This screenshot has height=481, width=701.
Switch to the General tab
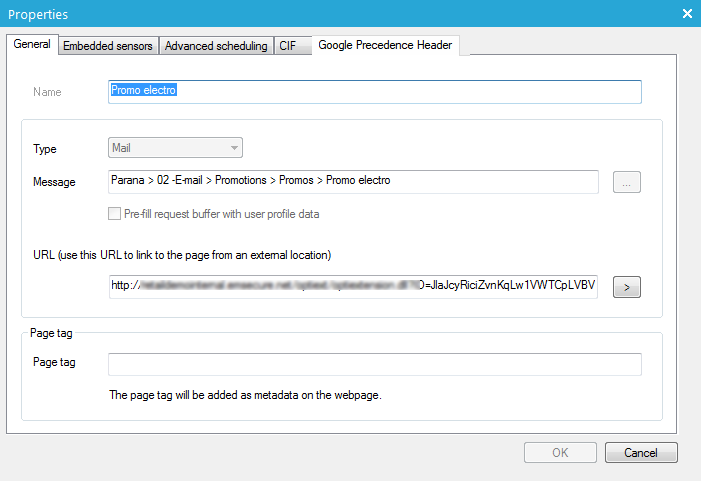click(32, 45)
